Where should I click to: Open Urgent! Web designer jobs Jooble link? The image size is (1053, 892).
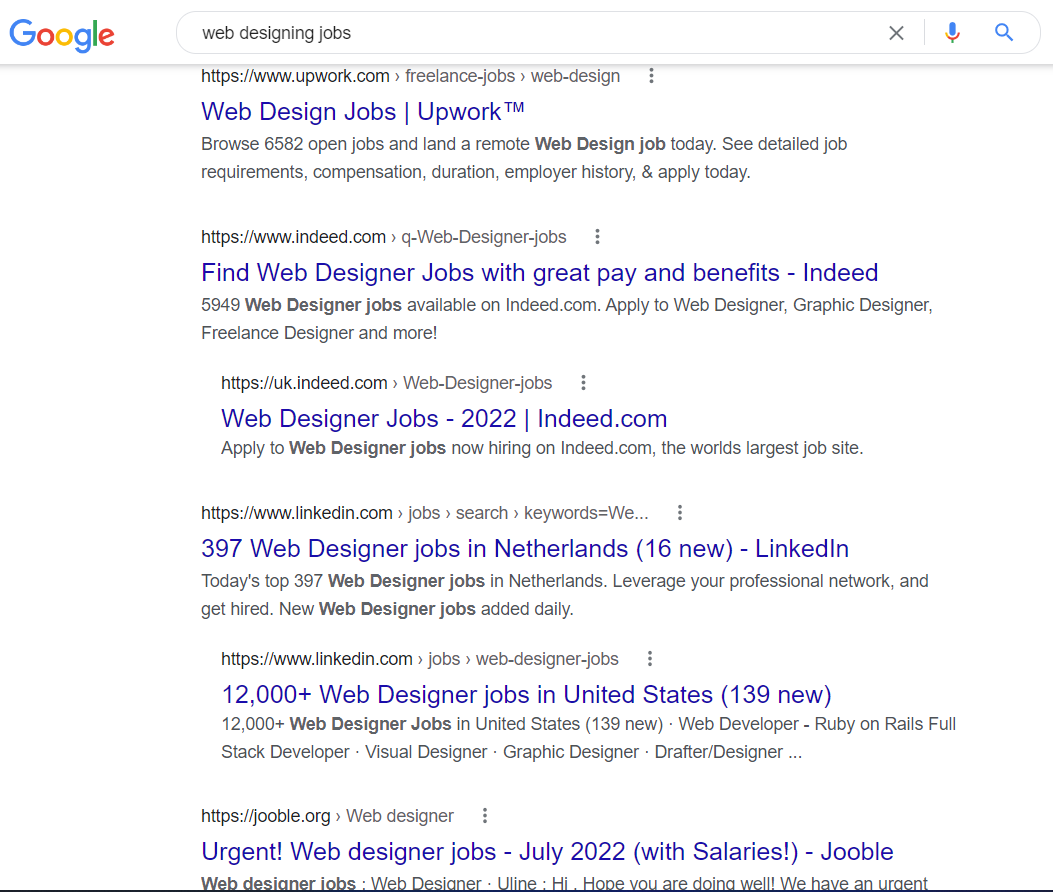click(547, 852)
